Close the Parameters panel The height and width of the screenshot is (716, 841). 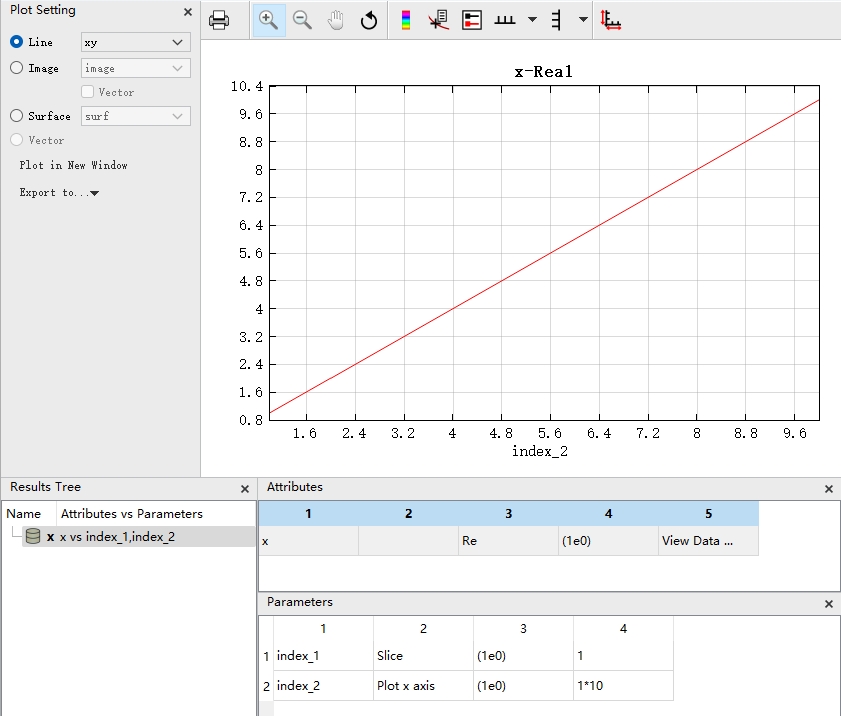pyautogui.click(x=829, y=604)
